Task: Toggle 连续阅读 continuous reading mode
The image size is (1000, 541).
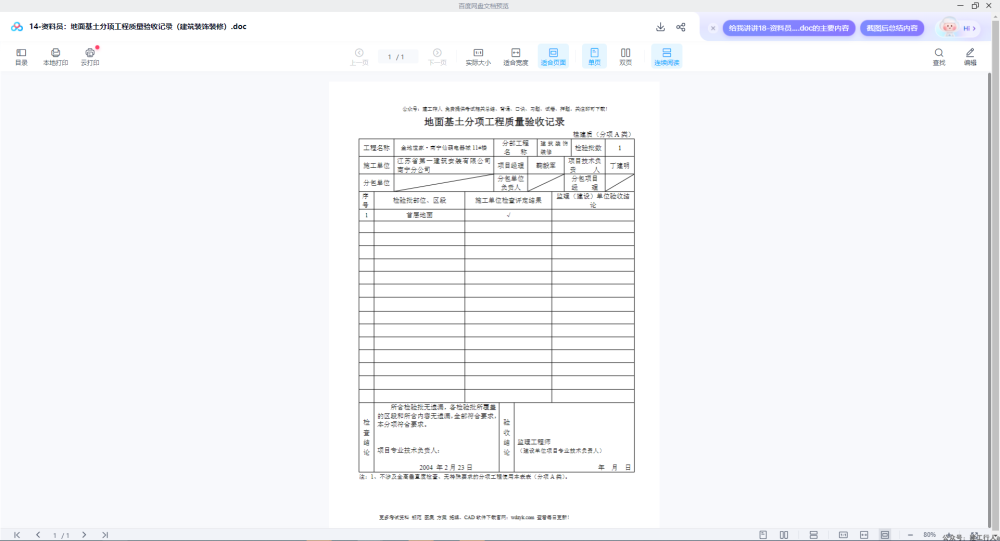Action: [x=666, y=56]
